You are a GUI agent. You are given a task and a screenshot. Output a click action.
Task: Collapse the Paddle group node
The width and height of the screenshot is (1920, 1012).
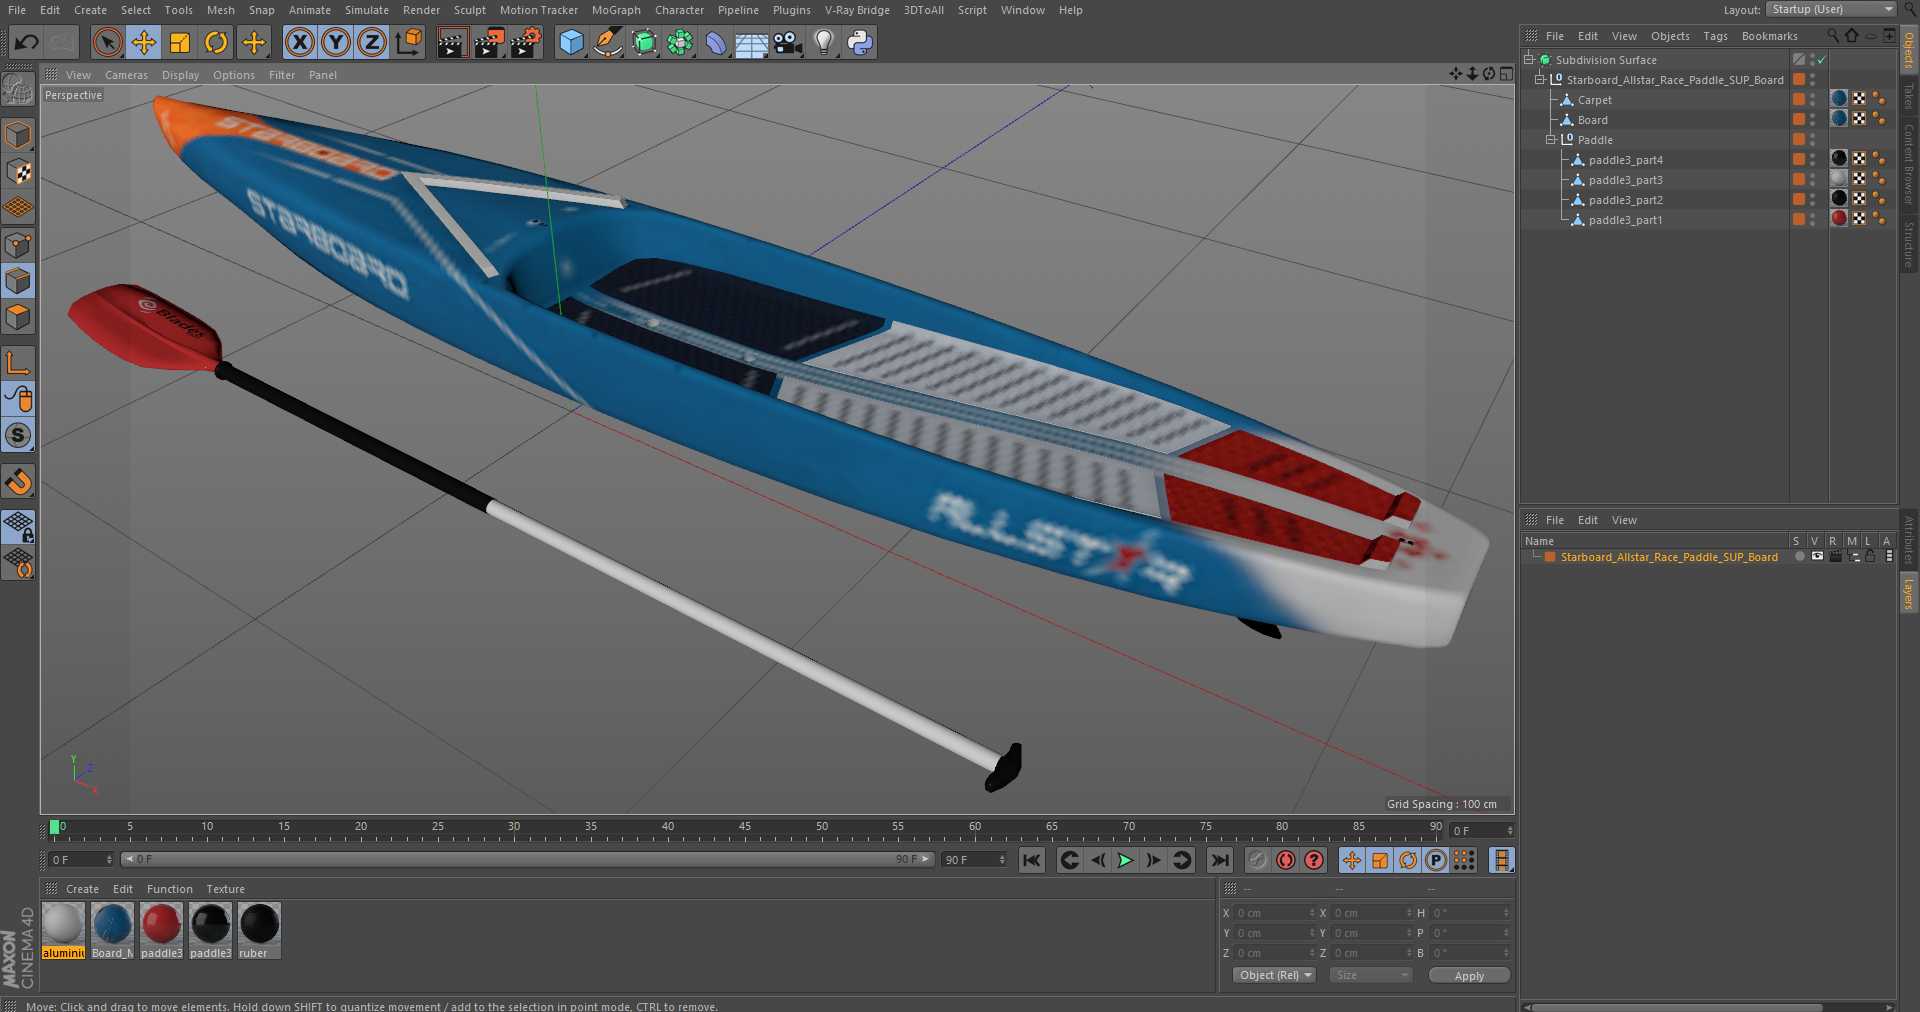click(1551, 140)
